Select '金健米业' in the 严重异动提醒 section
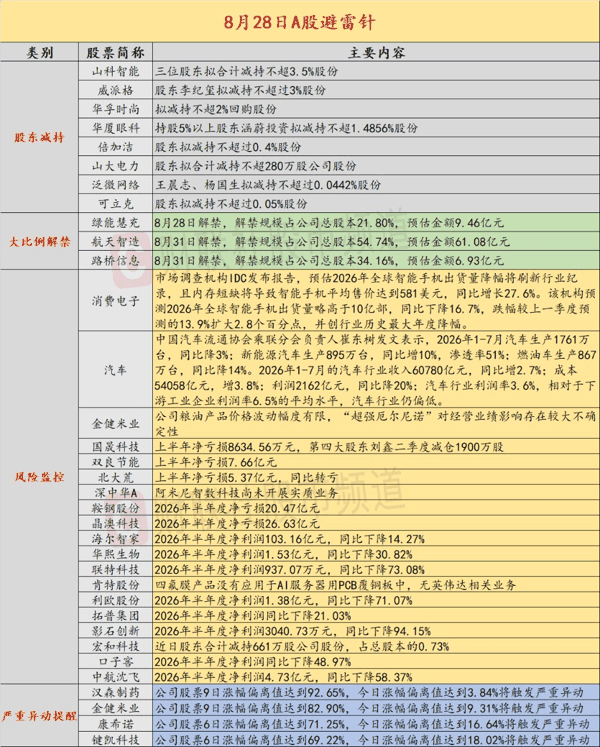The width and height of the screenshot is (600, 747). tap(115, 708)
